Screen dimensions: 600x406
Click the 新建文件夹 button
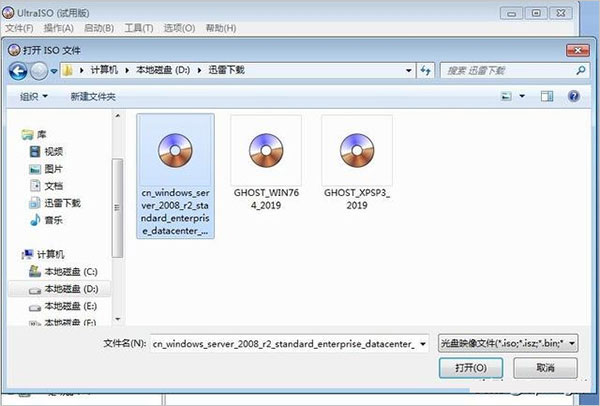[x=93, y=96]
